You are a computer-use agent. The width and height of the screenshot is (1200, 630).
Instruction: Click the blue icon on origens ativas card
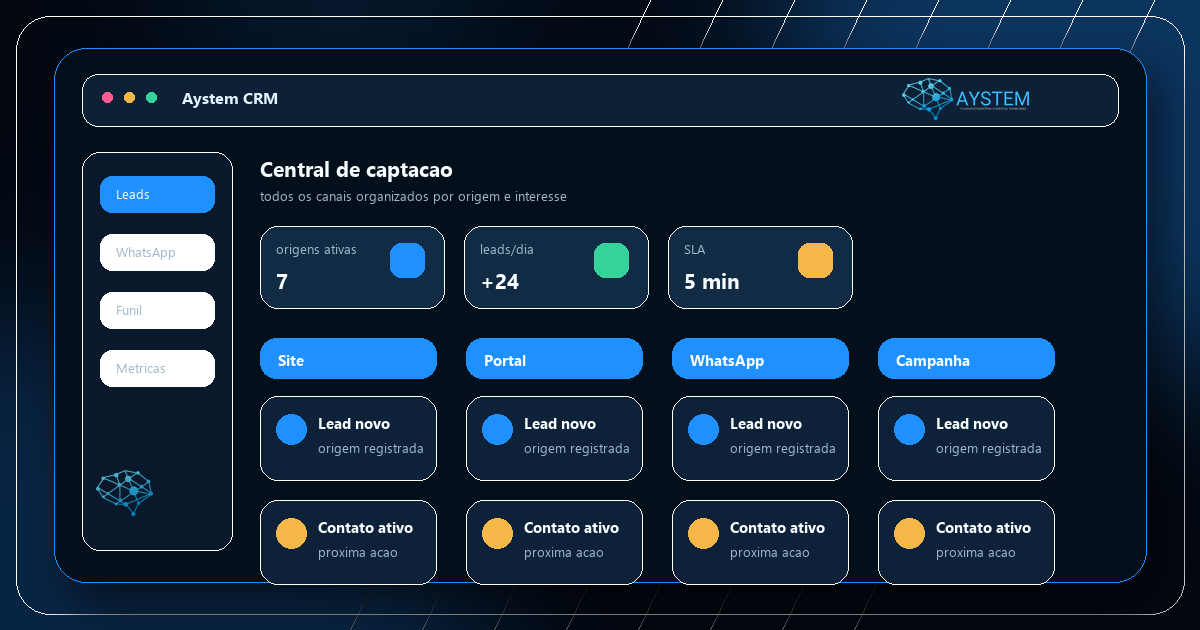point(407,260)
